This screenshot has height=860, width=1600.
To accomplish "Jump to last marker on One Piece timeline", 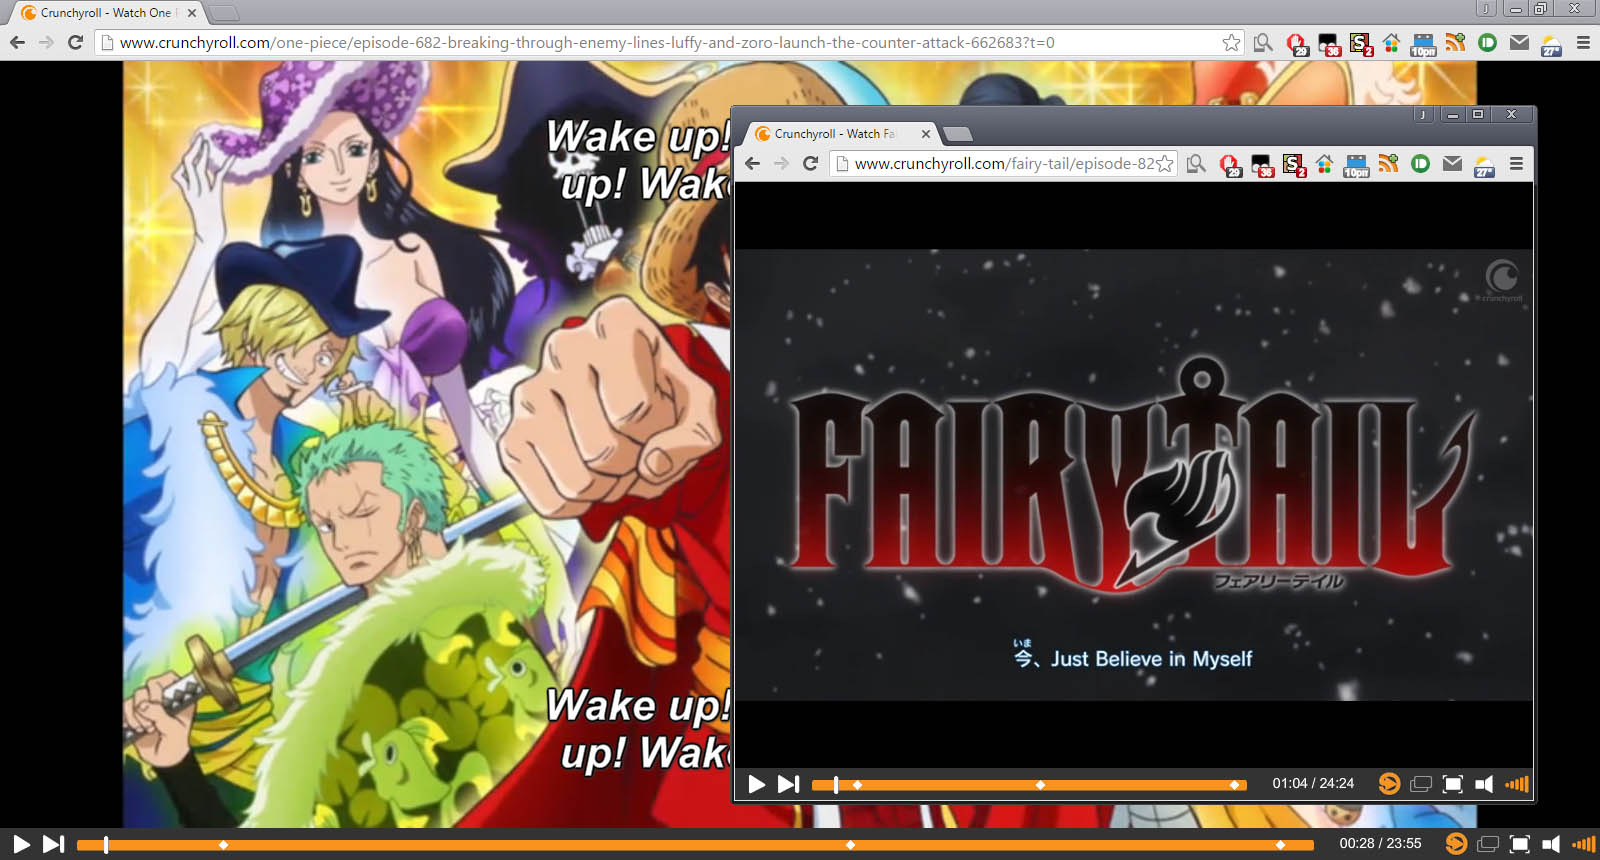I will tap(1280, 845).
